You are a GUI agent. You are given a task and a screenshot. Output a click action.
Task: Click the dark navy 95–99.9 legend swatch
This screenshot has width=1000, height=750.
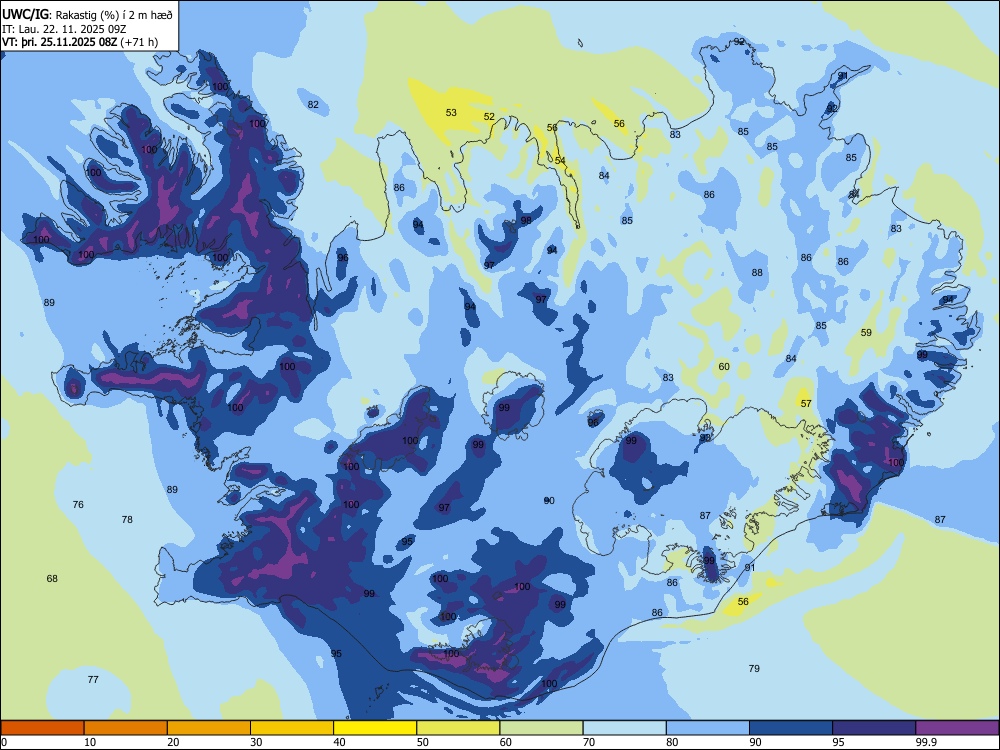pyautogui.click(x=874, y=728)
